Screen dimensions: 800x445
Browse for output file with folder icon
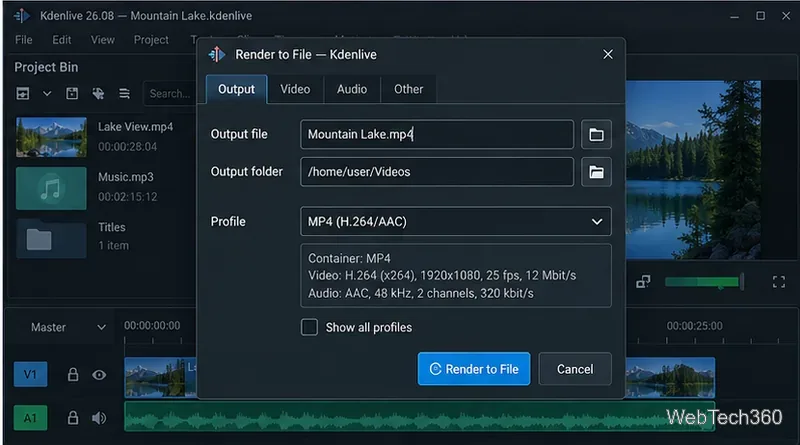(x=596, y=135)
